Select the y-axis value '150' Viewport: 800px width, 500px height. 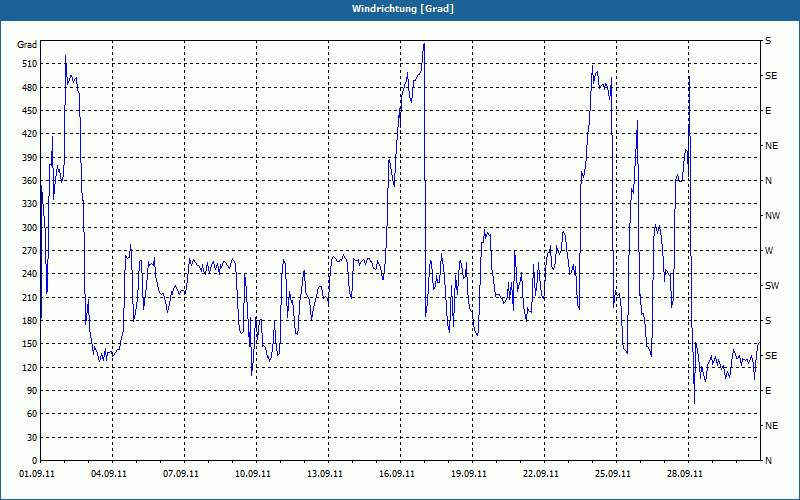pos(30,344)
